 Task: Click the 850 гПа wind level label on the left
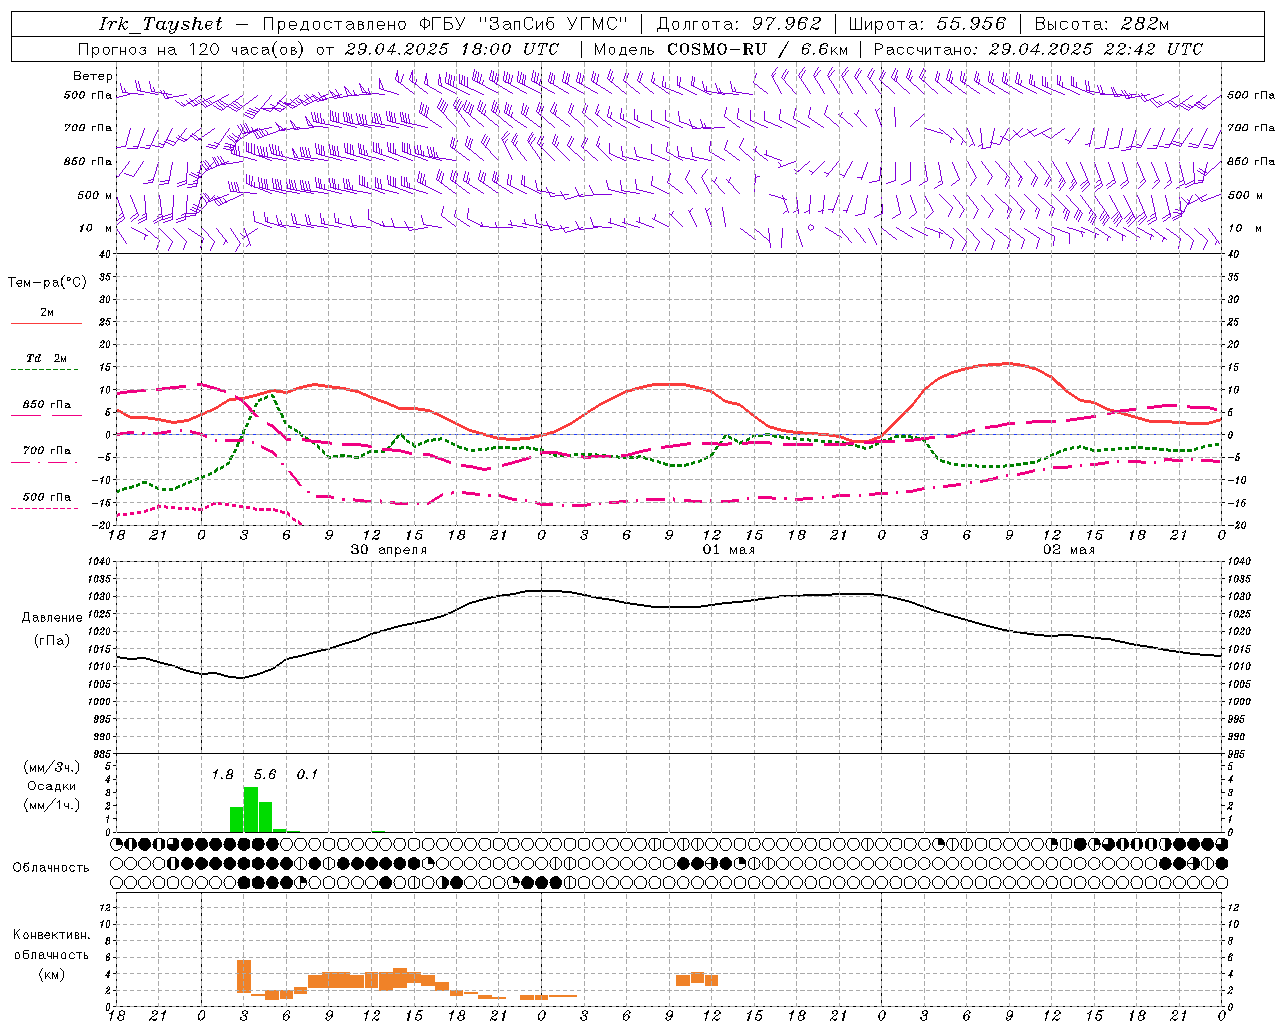click(x=88, y=161)
